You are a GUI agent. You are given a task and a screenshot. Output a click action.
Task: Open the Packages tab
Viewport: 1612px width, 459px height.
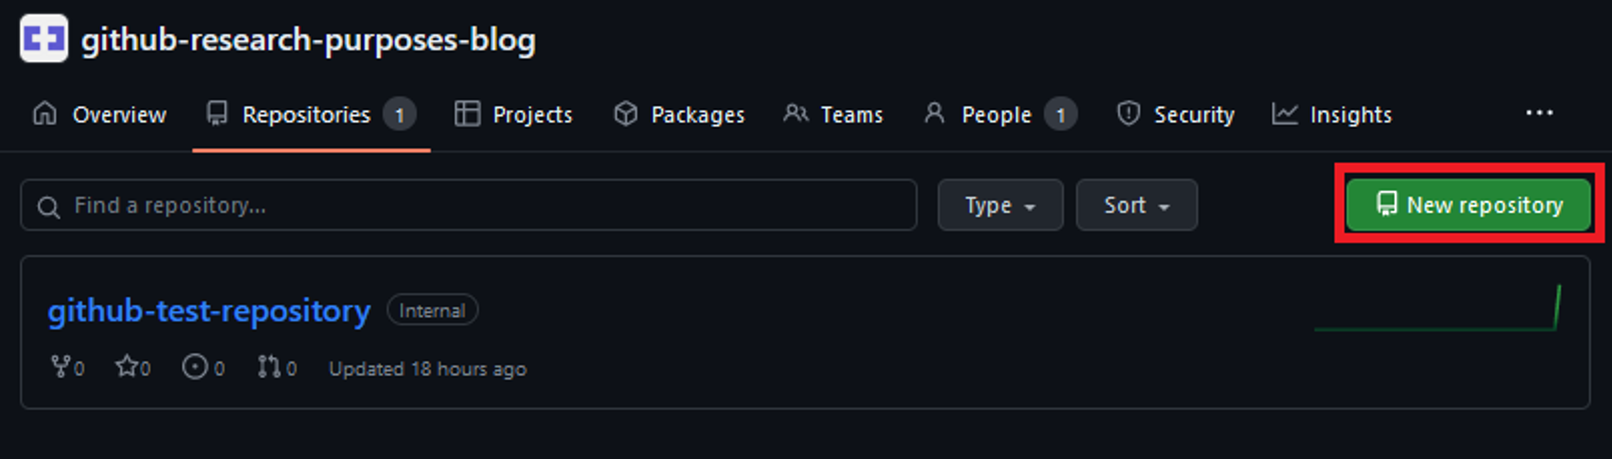click(679, 115)
